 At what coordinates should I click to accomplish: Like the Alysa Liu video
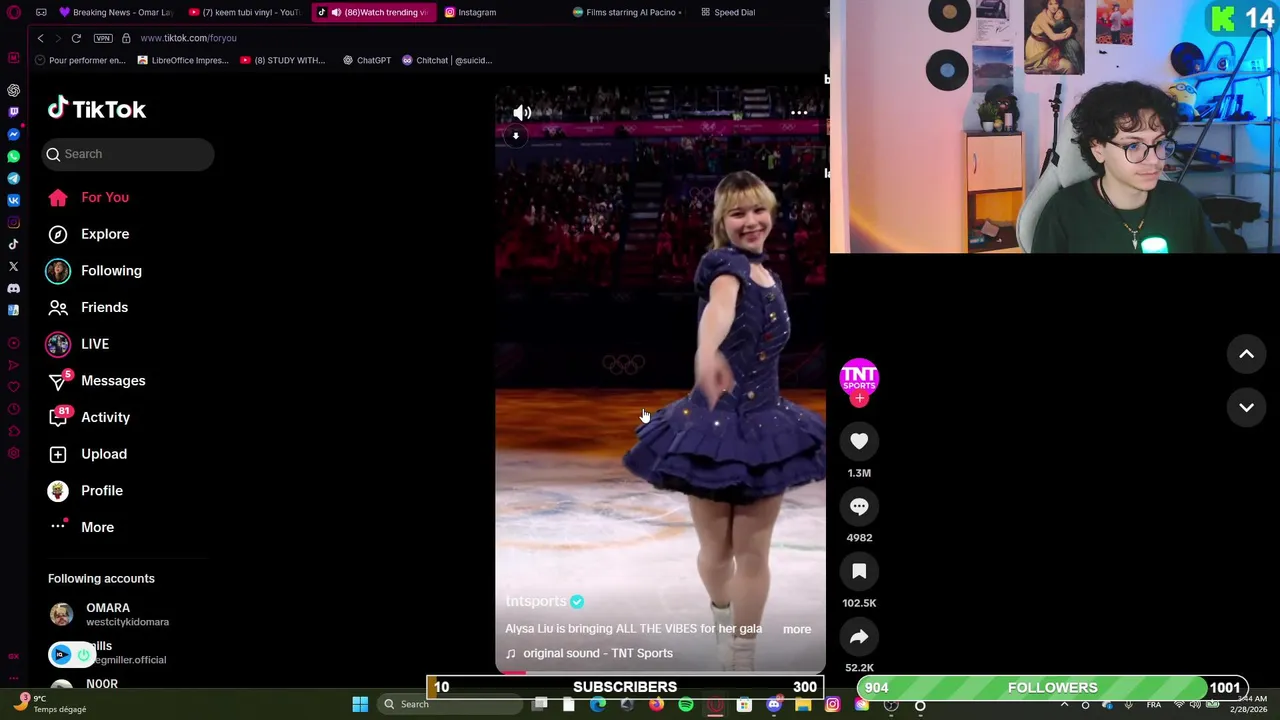coord(859,441)
